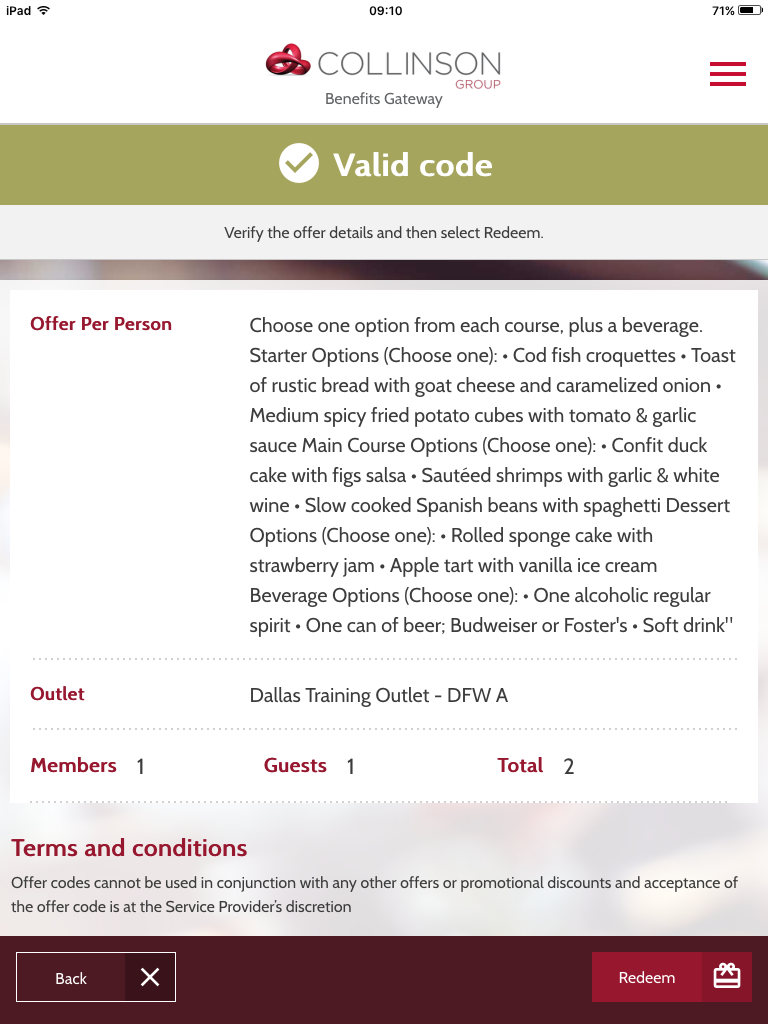Tap the Wi-Fi icon in status bar

coord(43,10)
